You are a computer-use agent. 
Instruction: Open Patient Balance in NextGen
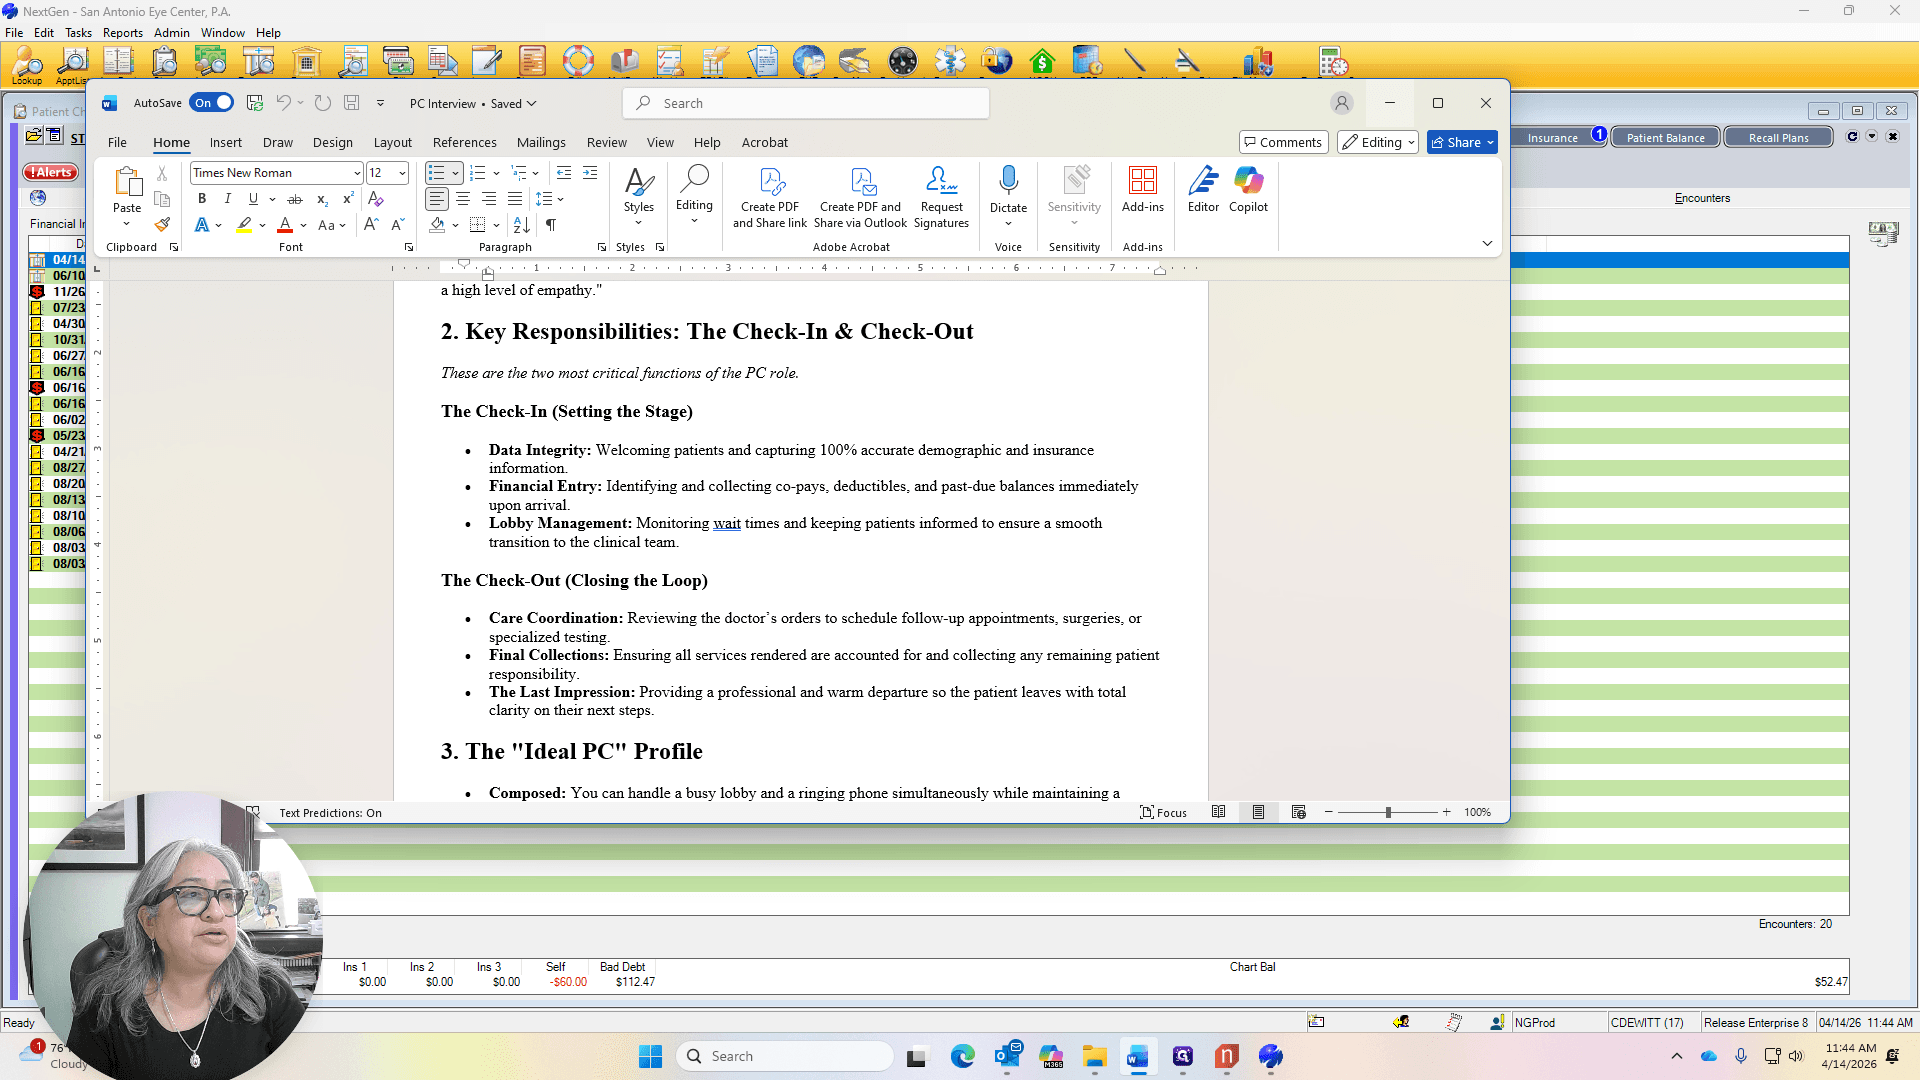(x=1665, y=138)
